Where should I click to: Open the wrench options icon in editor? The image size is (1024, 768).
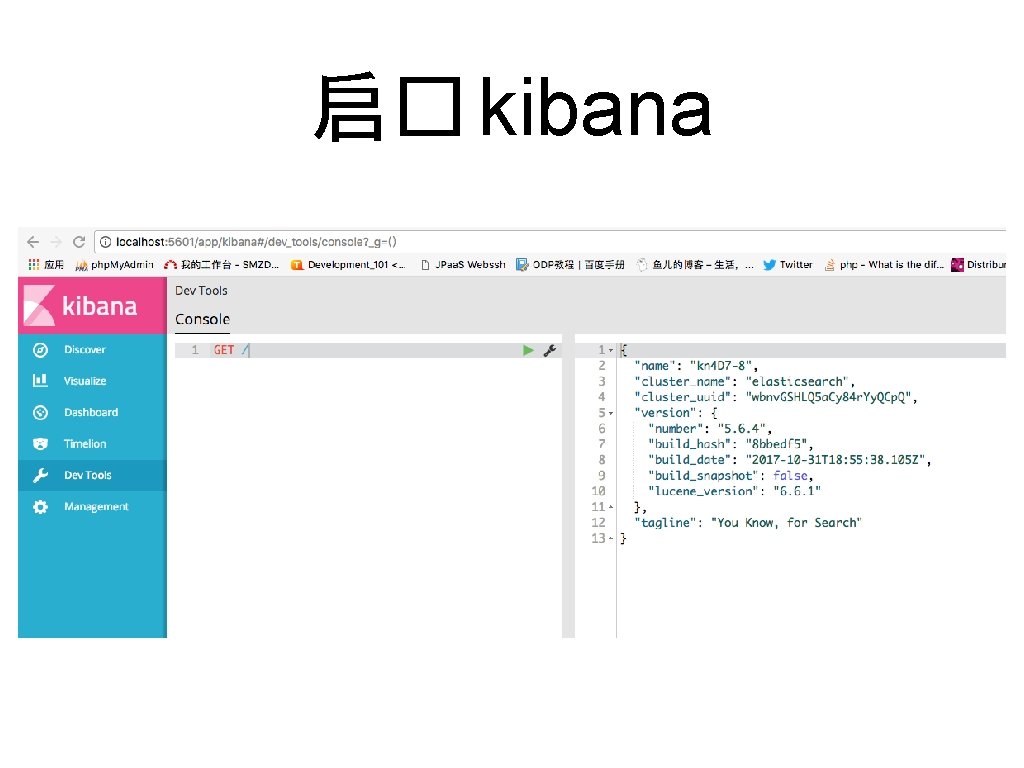[550, 351]
